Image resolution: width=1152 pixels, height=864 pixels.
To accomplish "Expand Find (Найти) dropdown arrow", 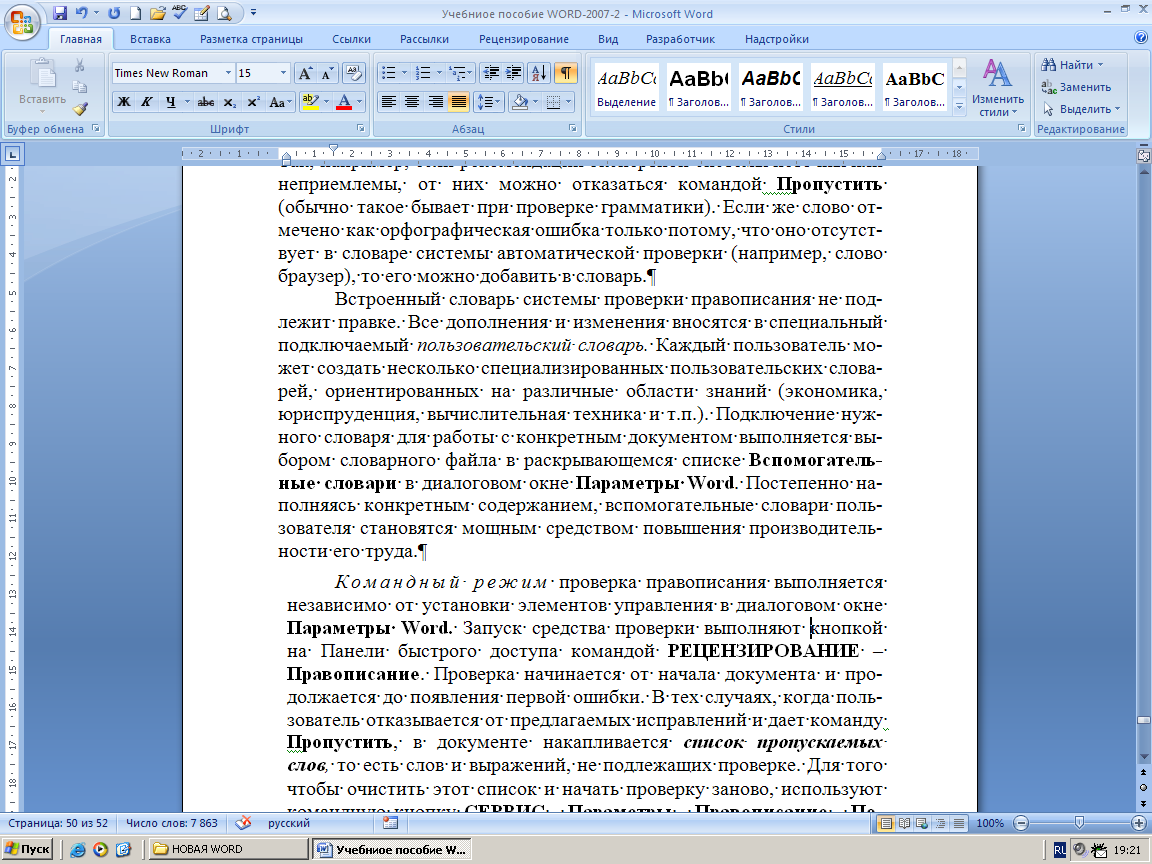I will click(1101, 65).
